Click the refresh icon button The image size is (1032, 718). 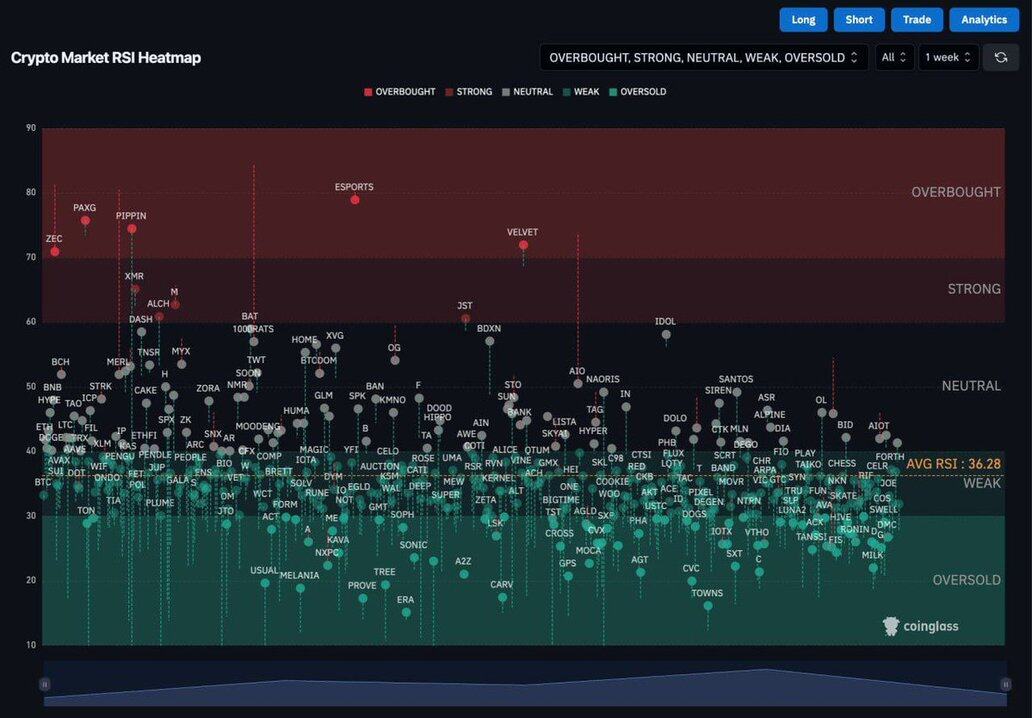coord(1001,58)
